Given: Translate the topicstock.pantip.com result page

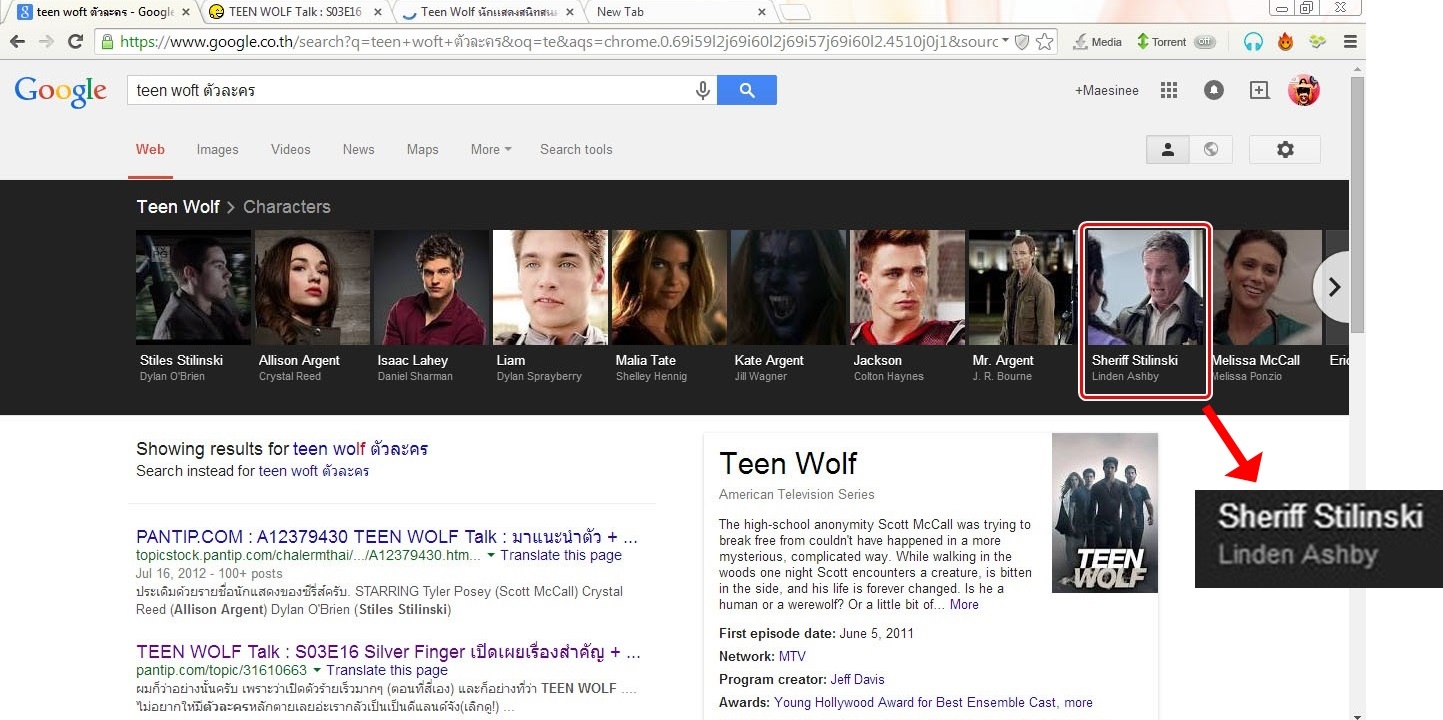Looking at the screenshot, I should [561, 555].
